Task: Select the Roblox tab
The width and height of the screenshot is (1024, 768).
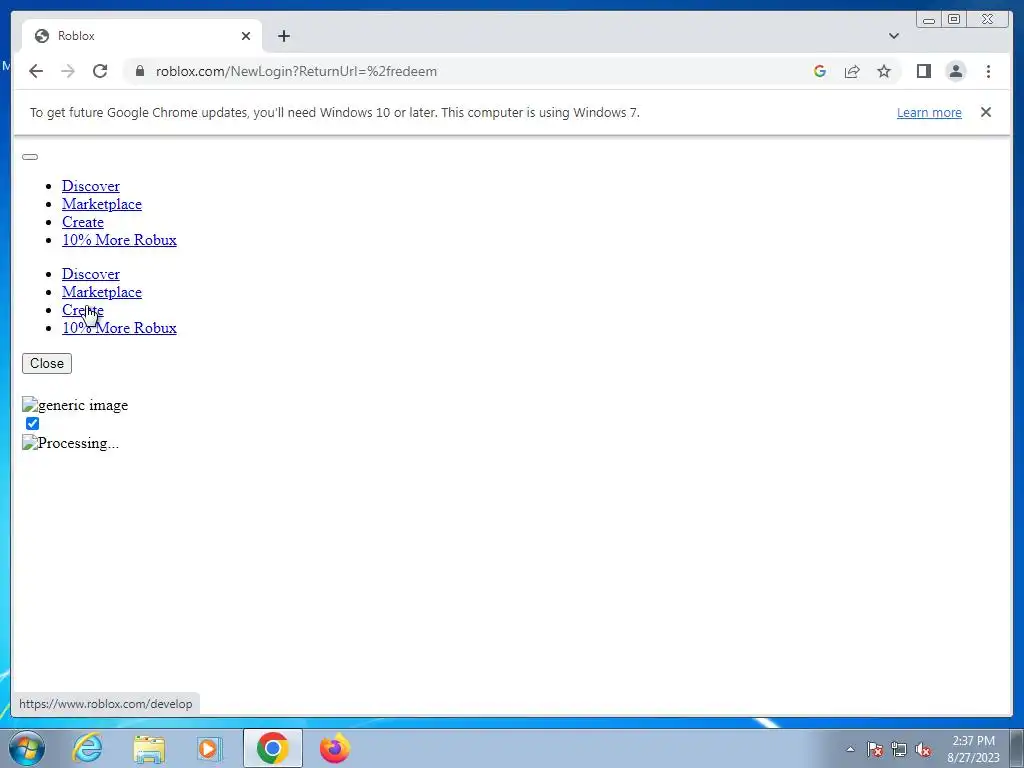Action: [142, 36]
